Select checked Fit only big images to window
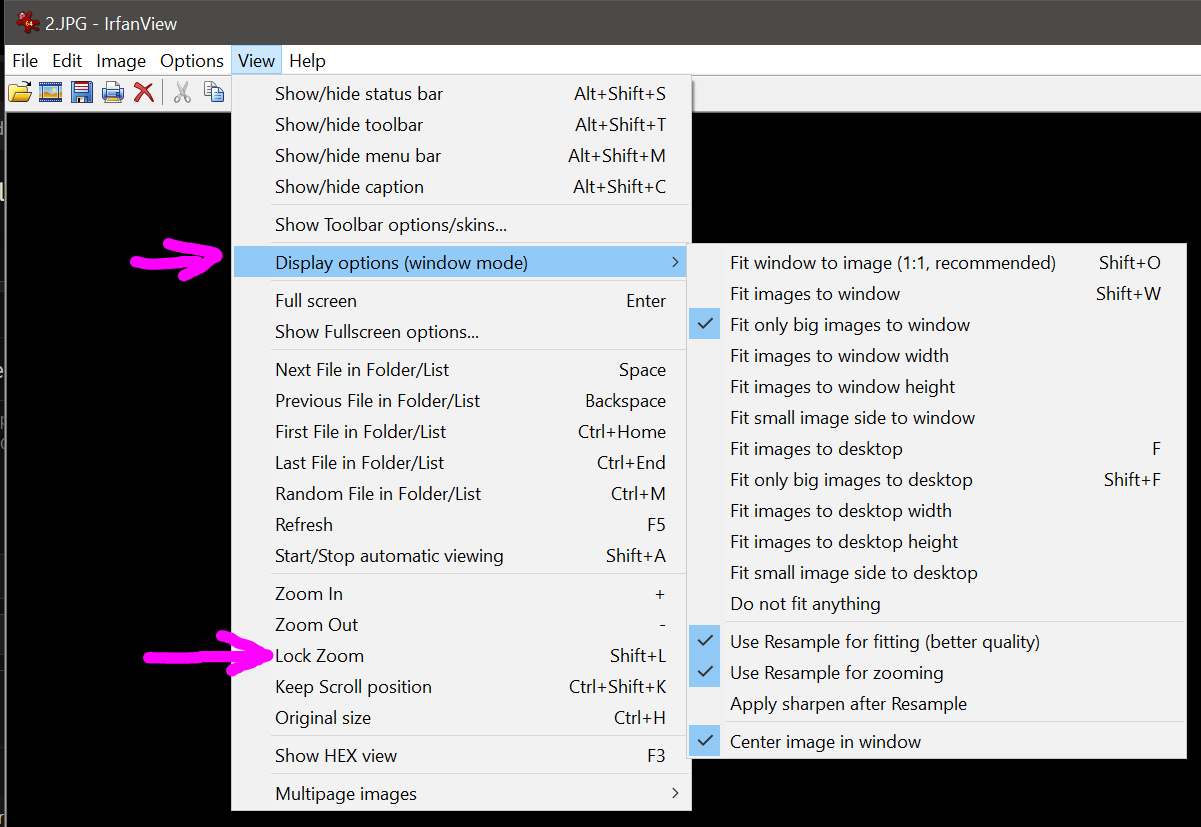The height and width of the screenshot is (827, 1201). 937,325
